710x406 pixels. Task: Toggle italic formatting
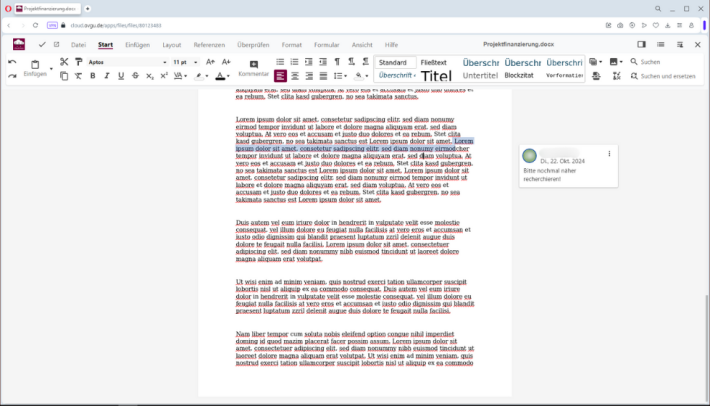[107, 76]
